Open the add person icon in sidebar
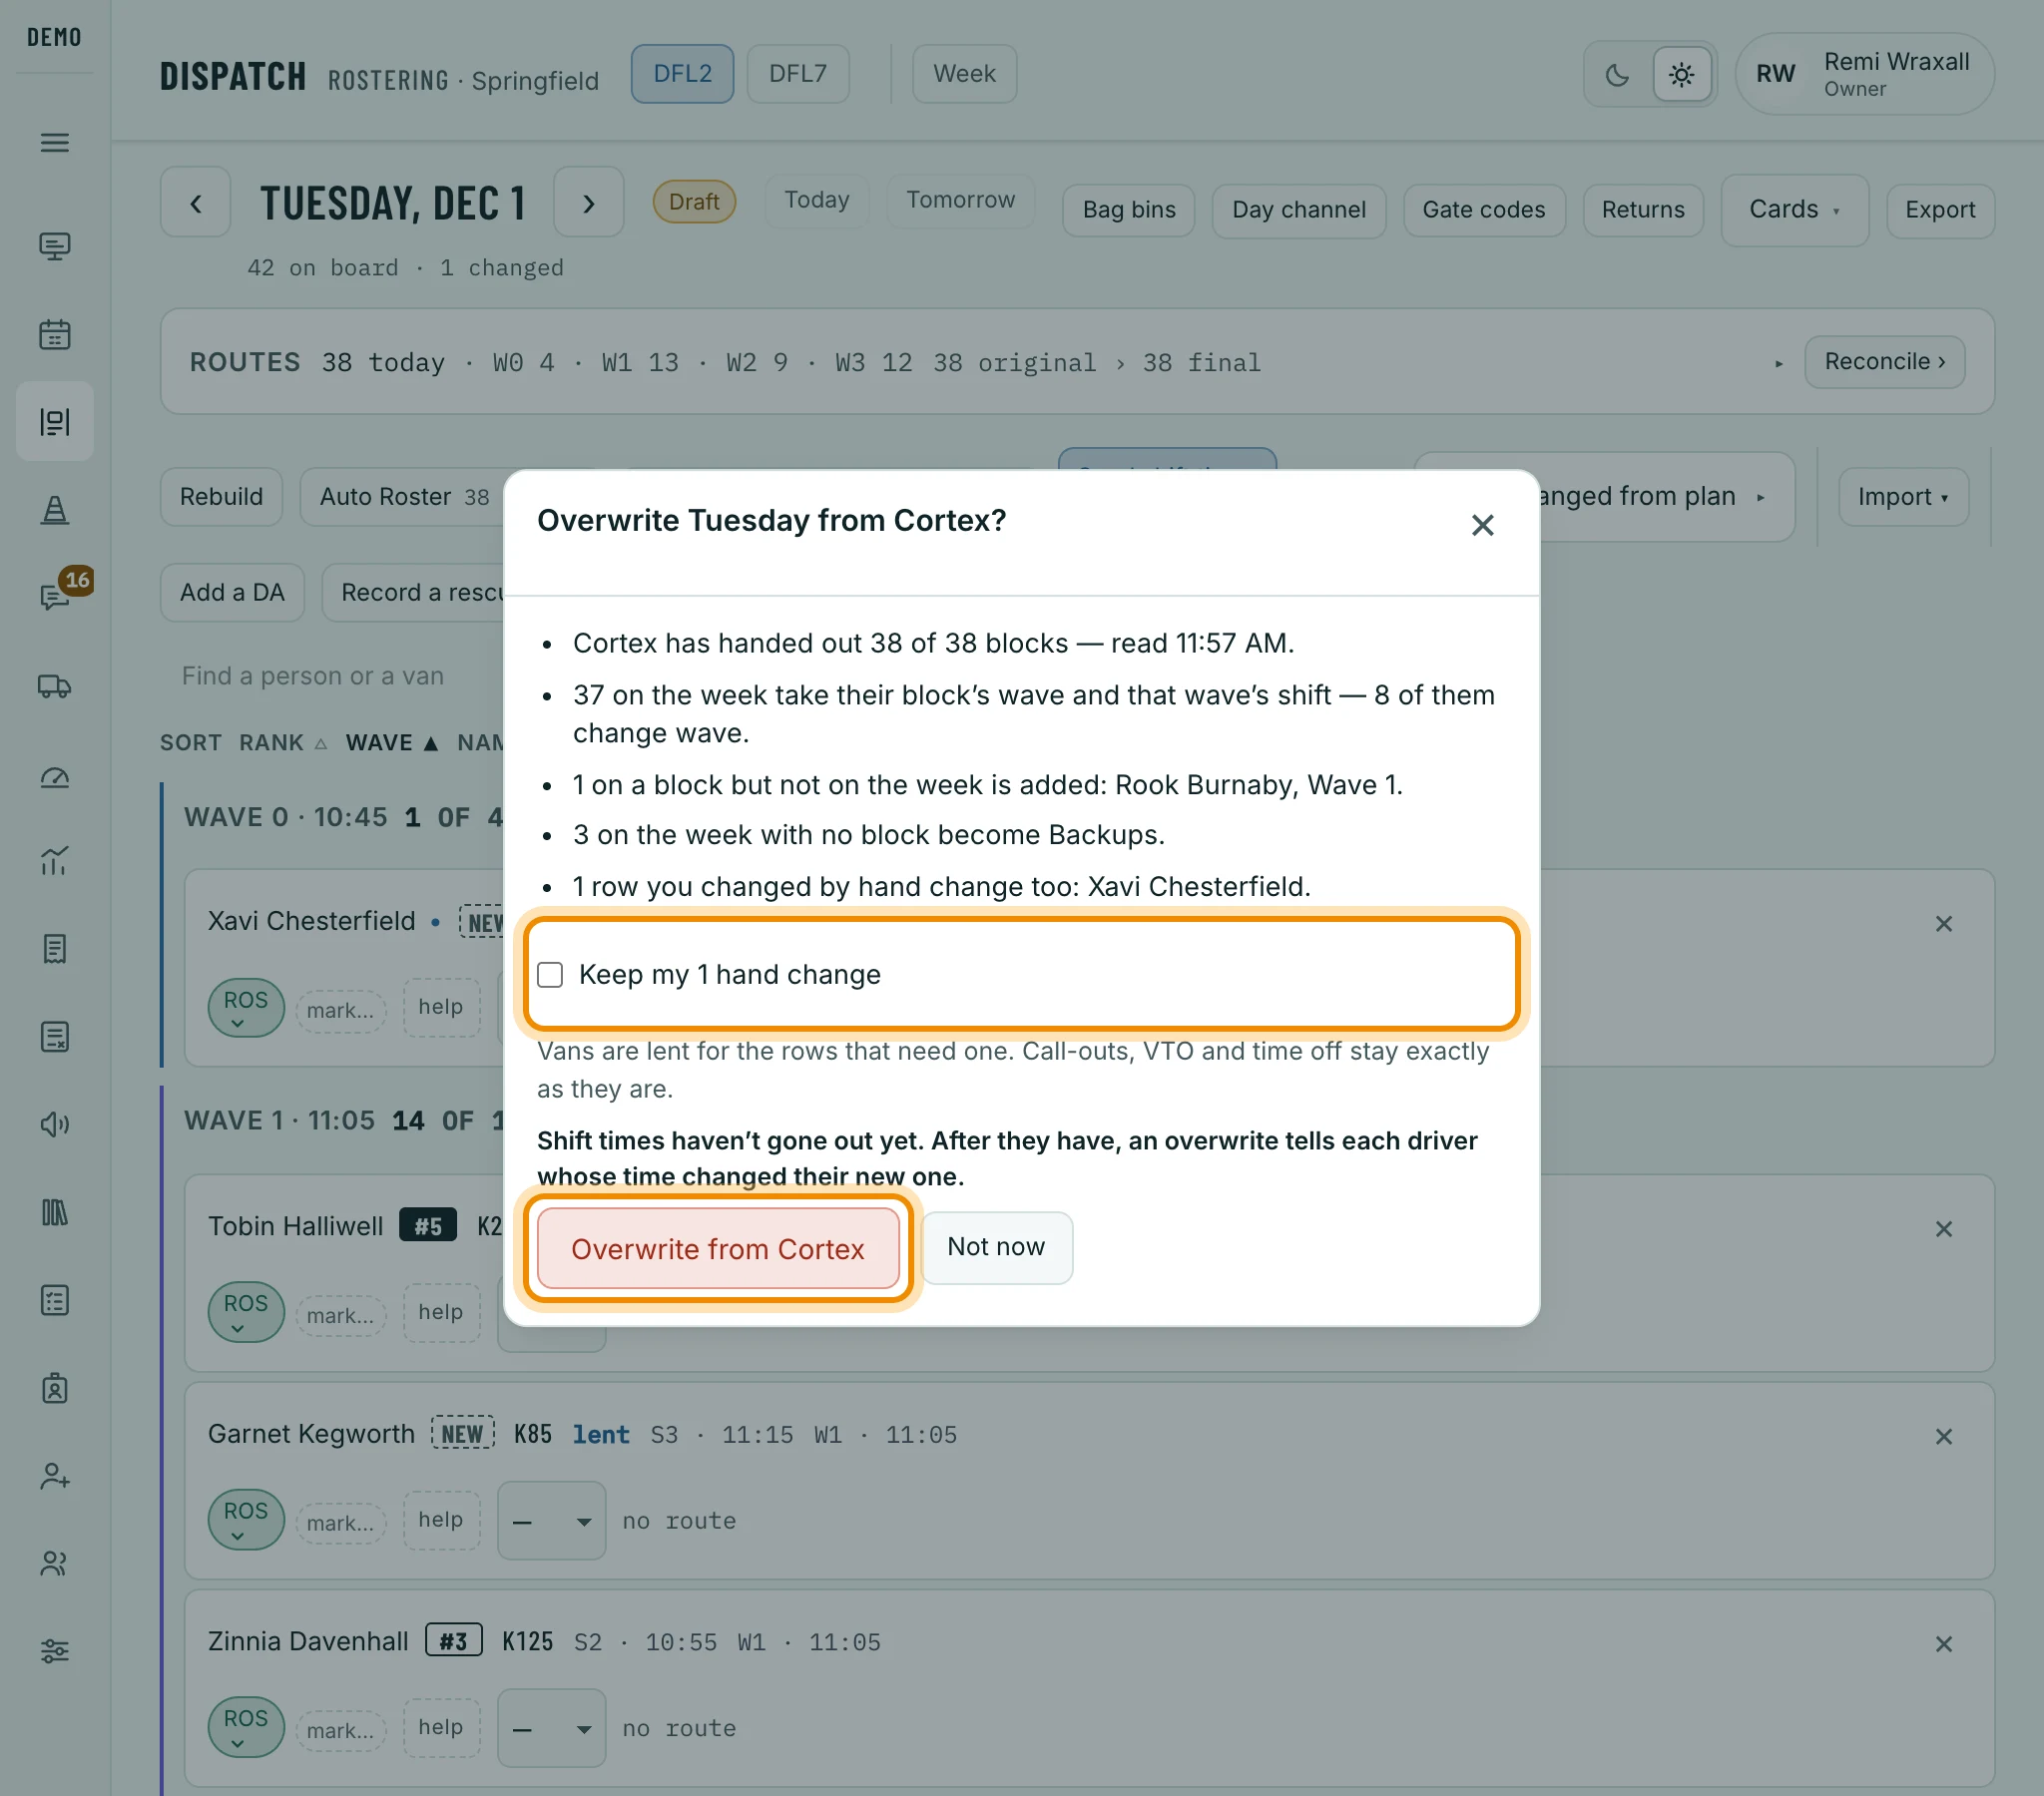Viewport: 2044px width, 1796px height. coord(55,1476)
